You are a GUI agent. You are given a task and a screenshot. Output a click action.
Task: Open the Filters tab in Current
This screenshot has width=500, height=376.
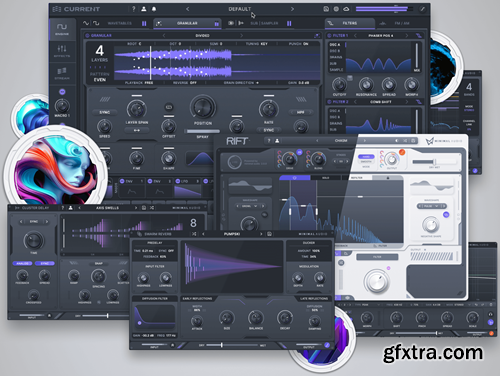pos(350,23)
